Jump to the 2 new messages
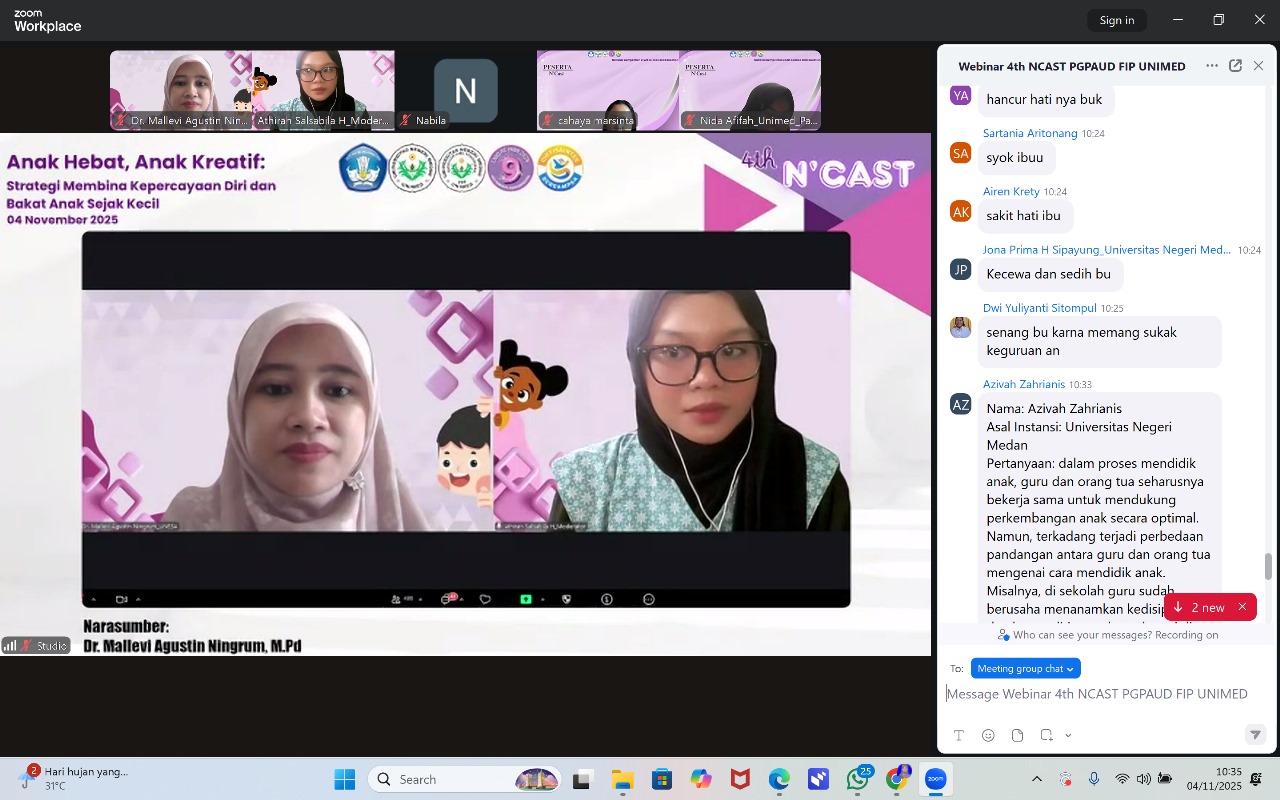 pos(1199,607)
